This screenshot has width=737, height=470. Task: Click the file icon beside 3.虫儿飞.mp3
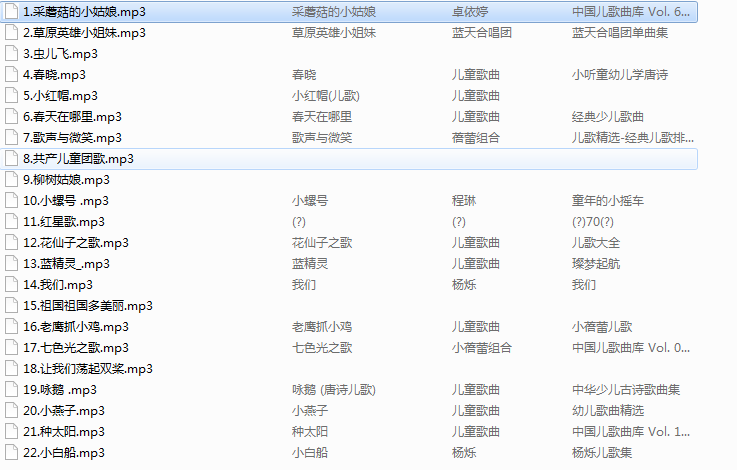[11, 54]
